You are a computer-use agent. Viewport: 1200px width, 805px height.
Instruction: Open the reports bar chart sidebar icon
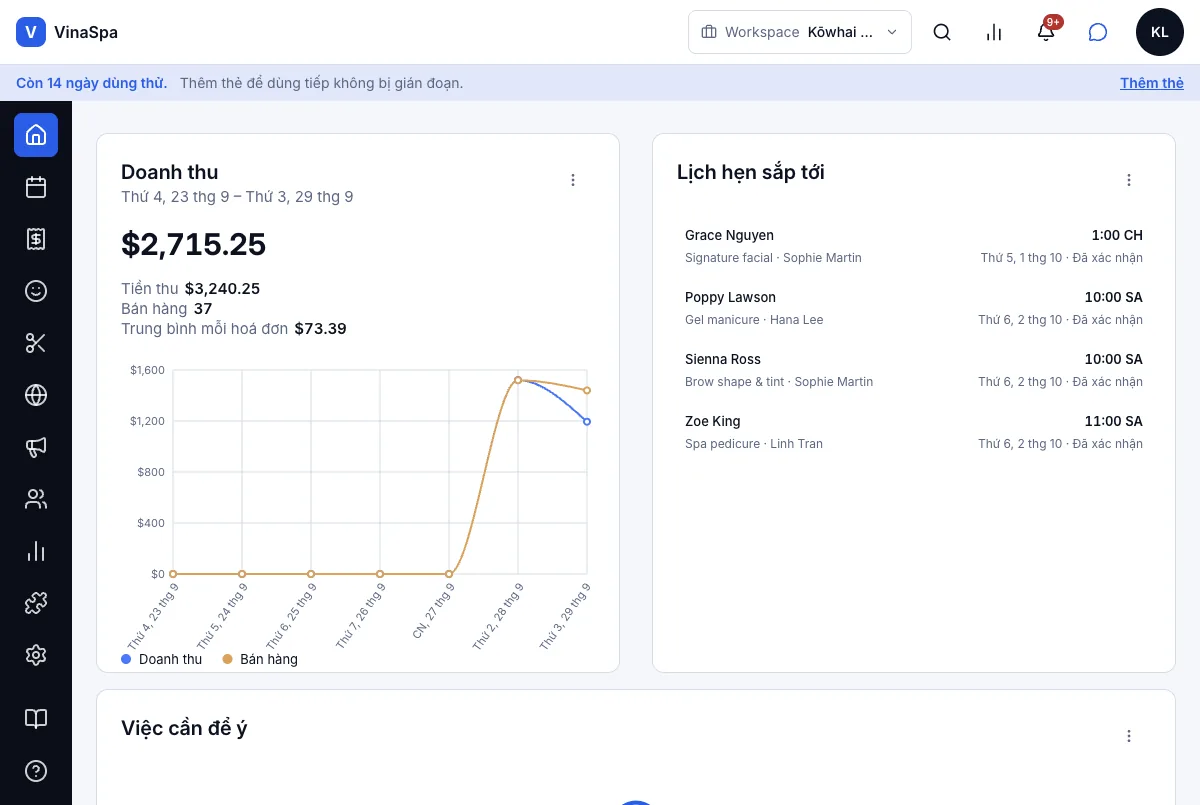click(36, 551)
